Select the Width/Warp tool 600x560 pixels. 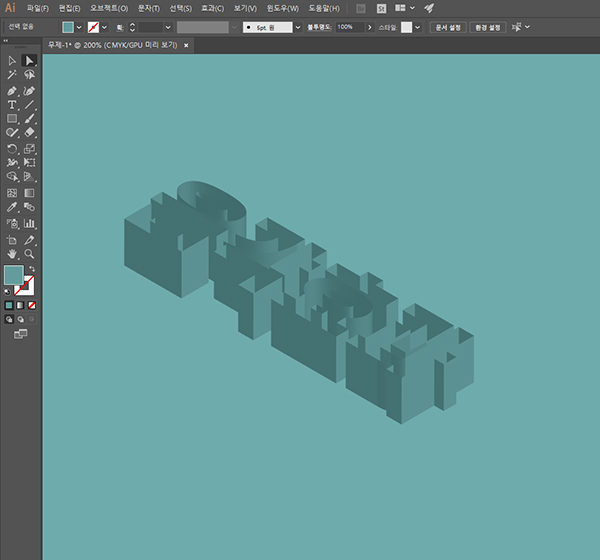click(12, 162)
